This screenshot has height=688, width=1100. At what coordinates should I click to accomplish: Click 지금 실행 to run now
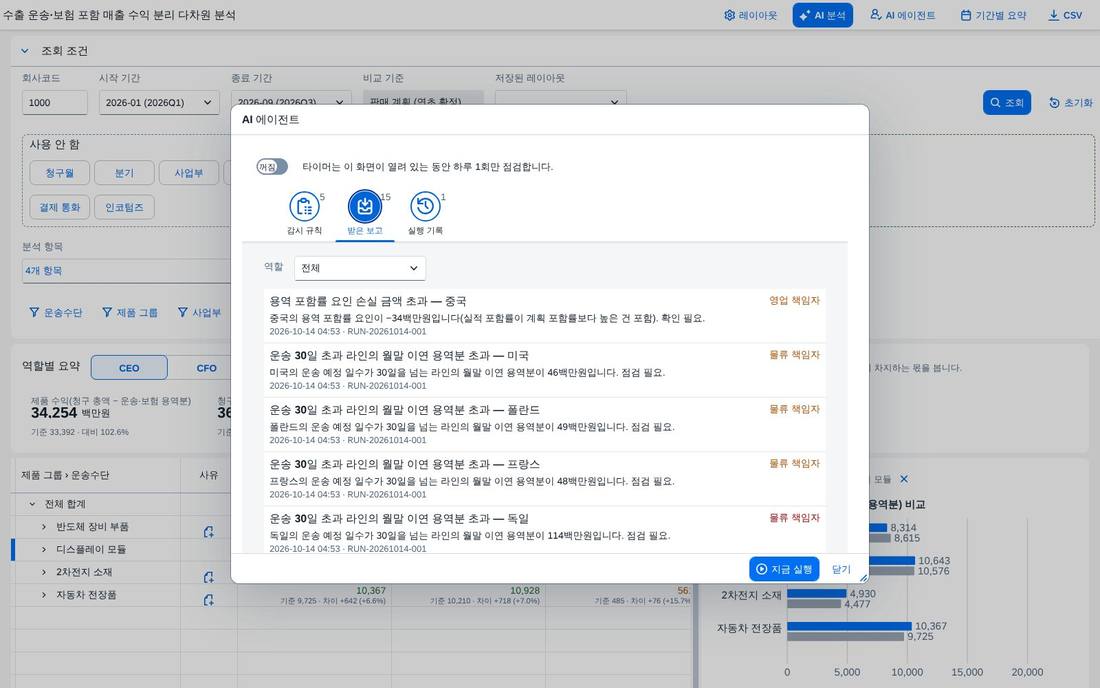pyautogui.click(x=784, y=569)
